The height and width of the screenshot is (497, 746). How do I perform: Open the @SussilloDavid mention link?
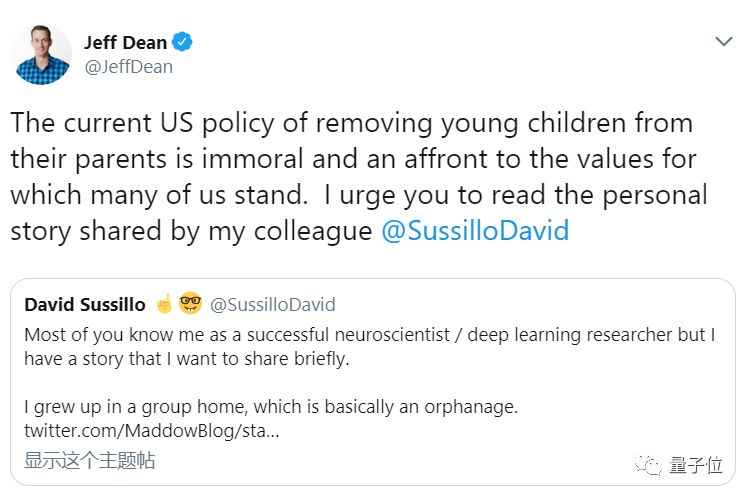click(x=475, y=231)
